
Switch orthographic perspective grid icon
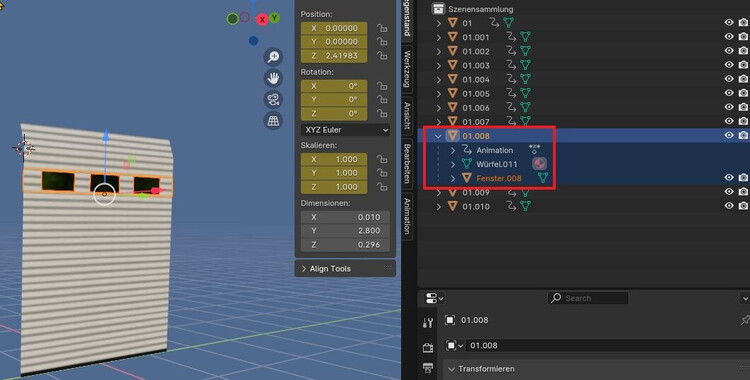pos(273,121)
